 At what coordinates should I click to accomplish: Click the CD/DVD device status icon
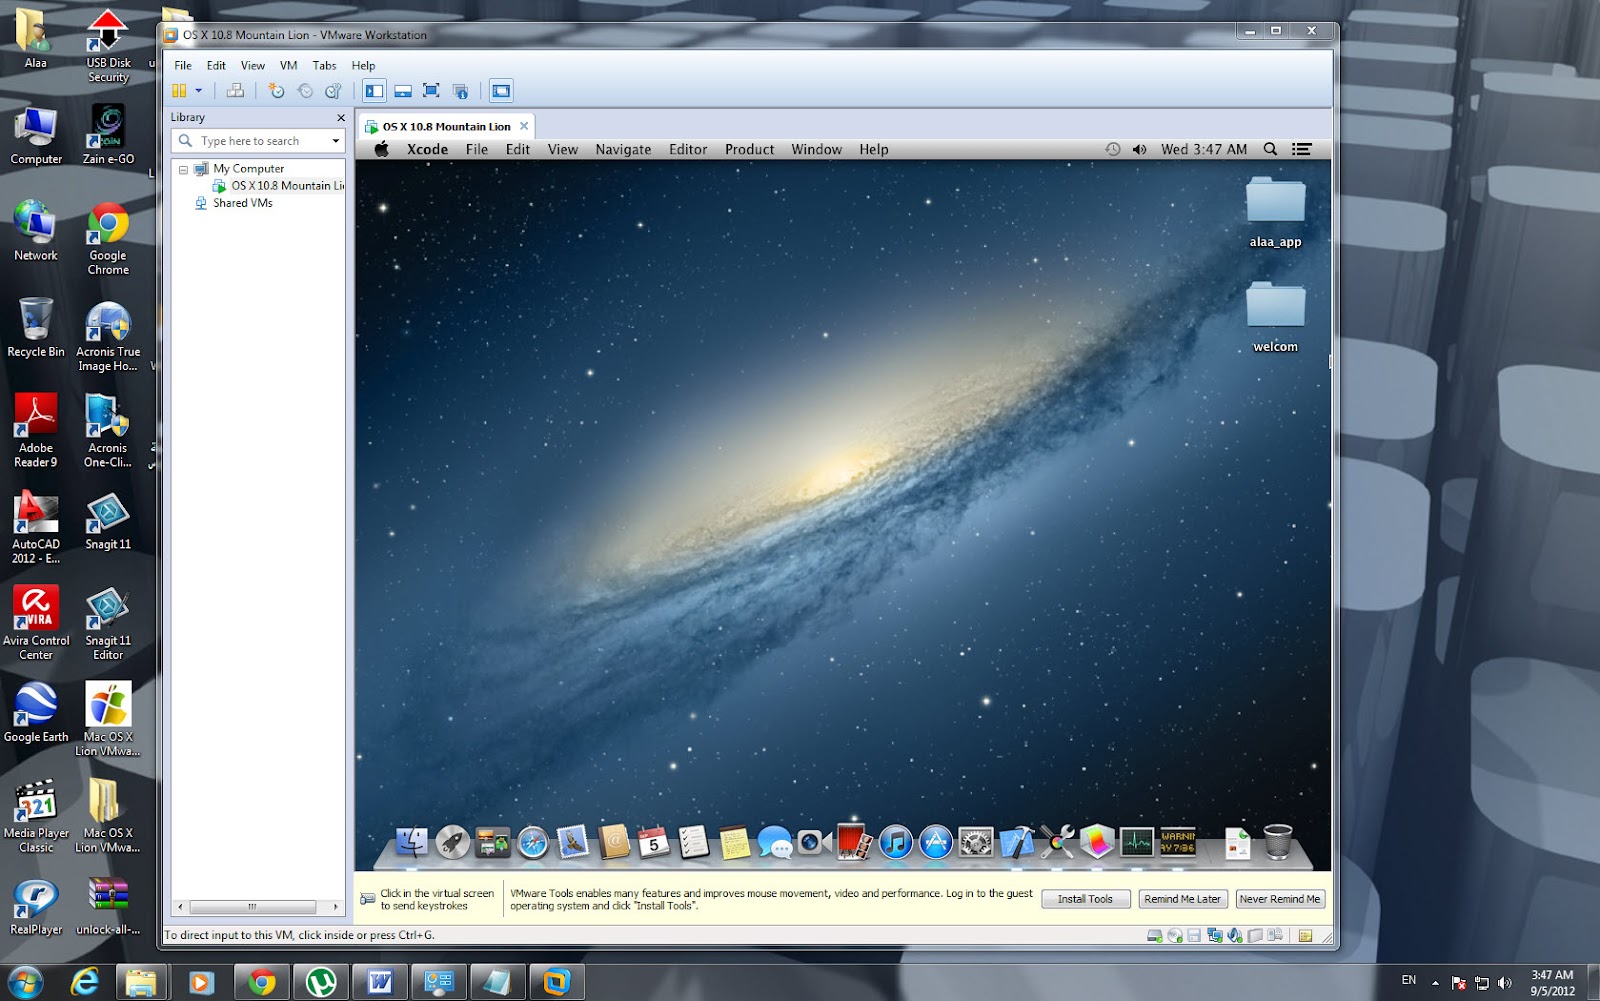[x=1175, y=936]
